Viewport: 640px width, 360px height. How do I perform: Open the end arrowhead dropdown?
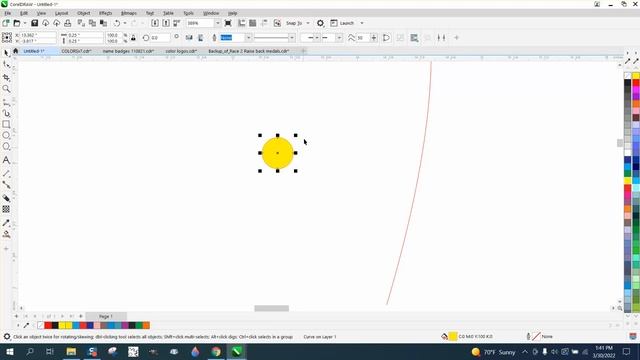[x=339, y=38]
